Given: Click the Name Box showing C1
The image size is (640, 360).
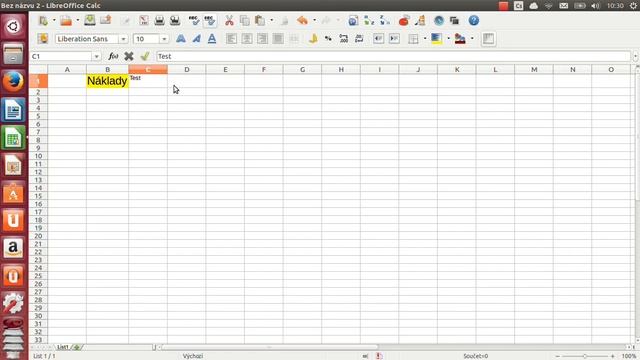Looking at the screenshot, I should pos(61,56).
